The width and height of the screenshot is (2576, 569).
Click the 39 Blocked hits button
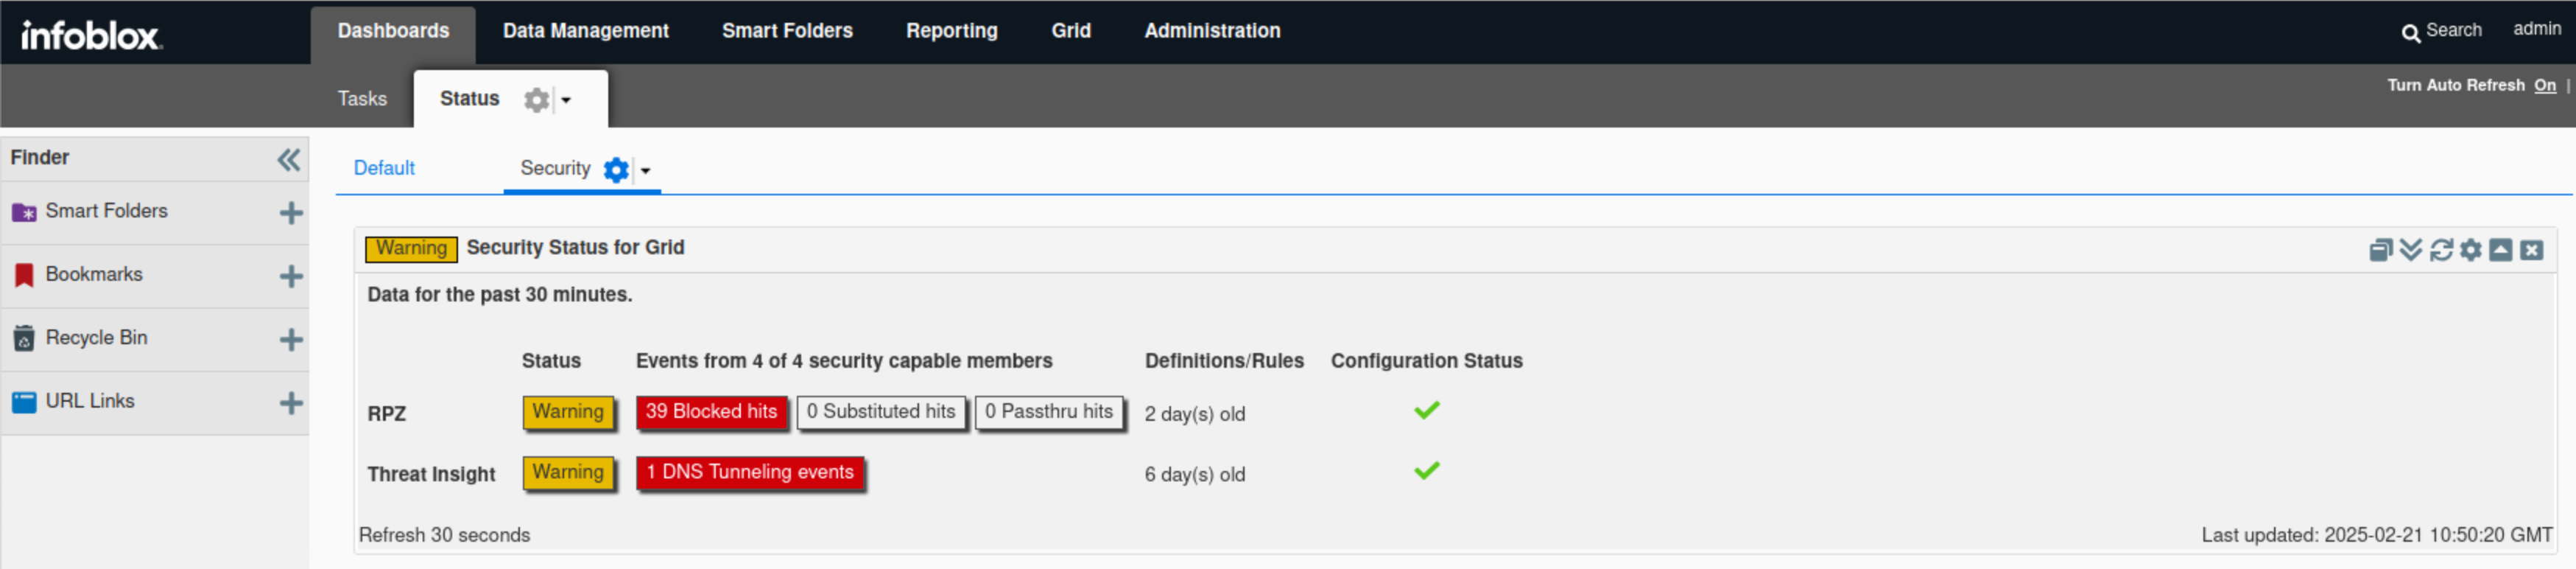point(711,412)
